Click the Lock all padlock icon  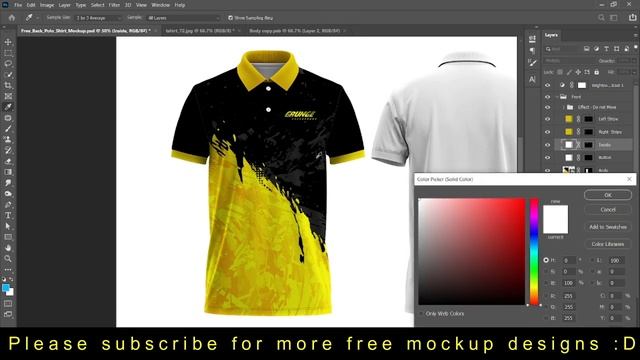[596, 72]
